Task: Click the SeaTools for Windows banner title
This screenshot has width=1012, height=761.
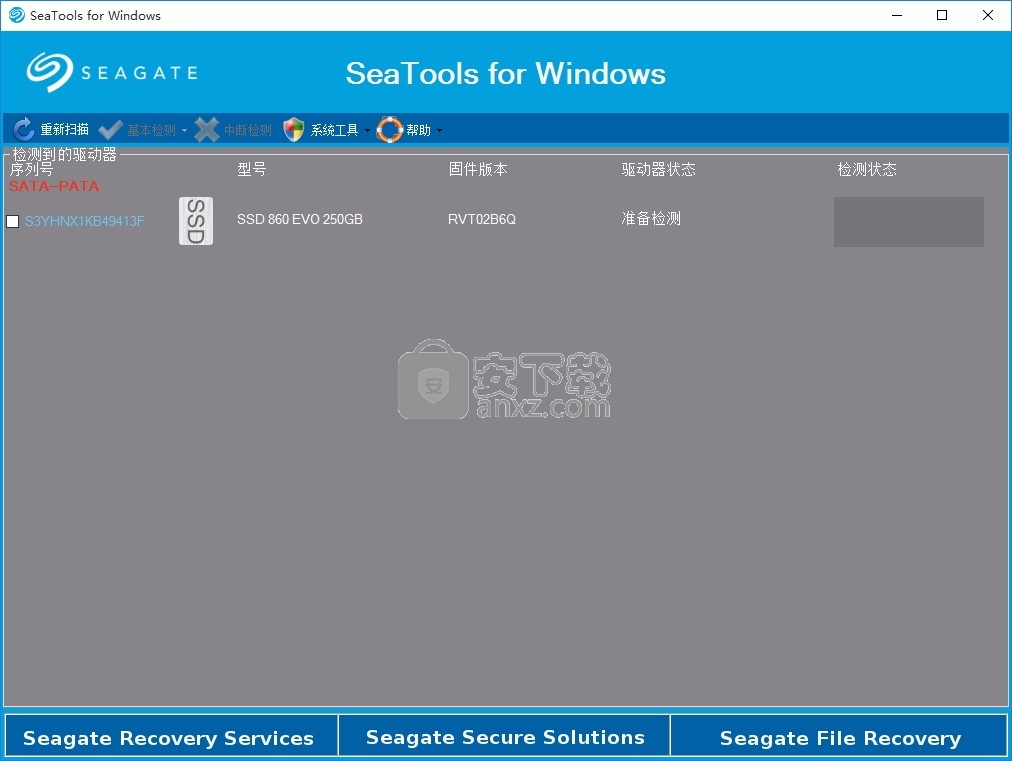Action: coord(506,73)
